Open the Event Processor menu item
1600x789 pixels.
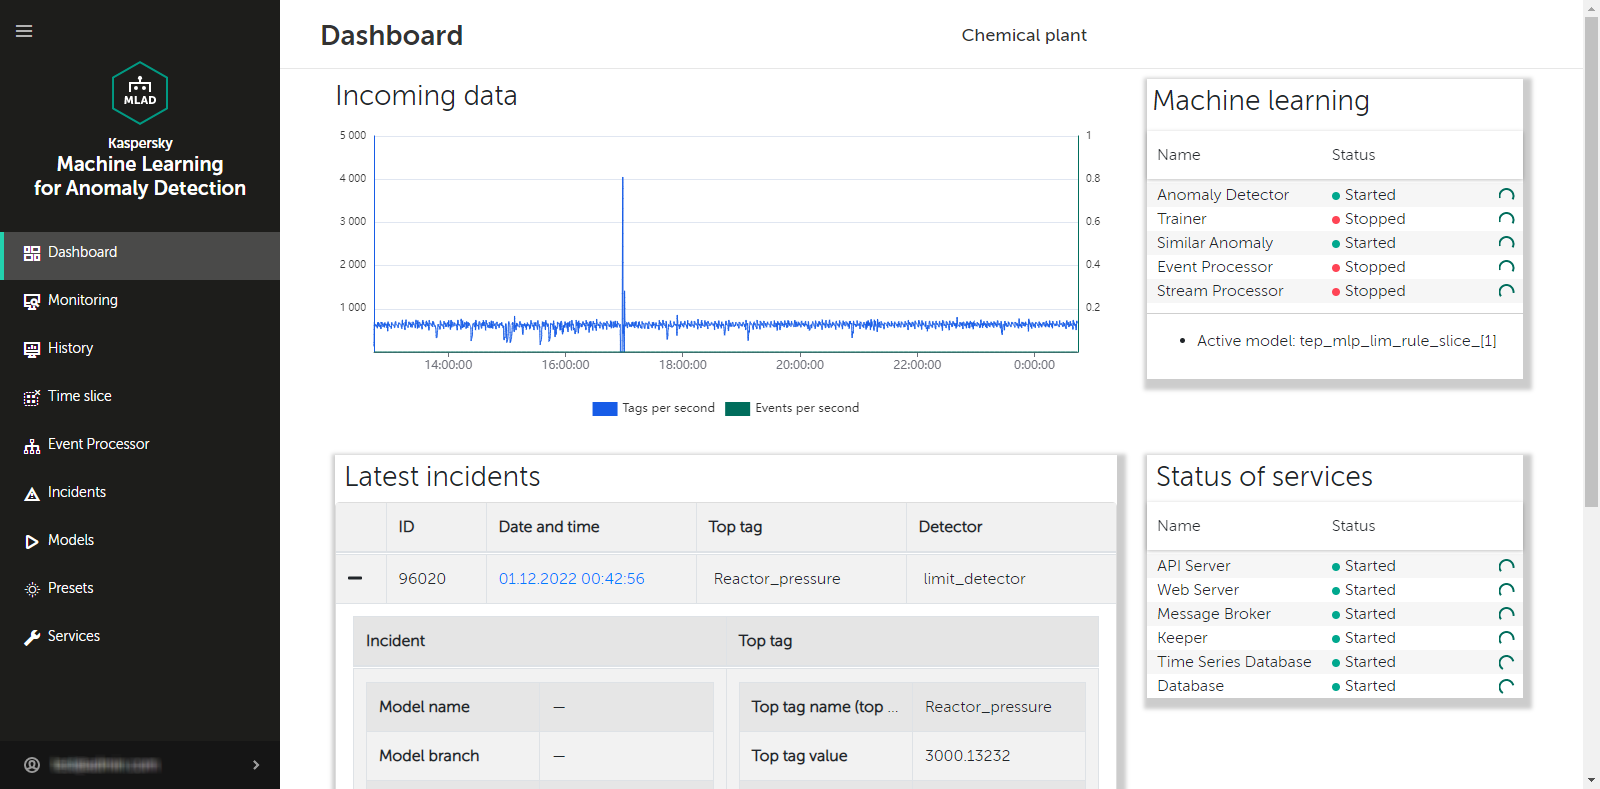pos(98,444)
